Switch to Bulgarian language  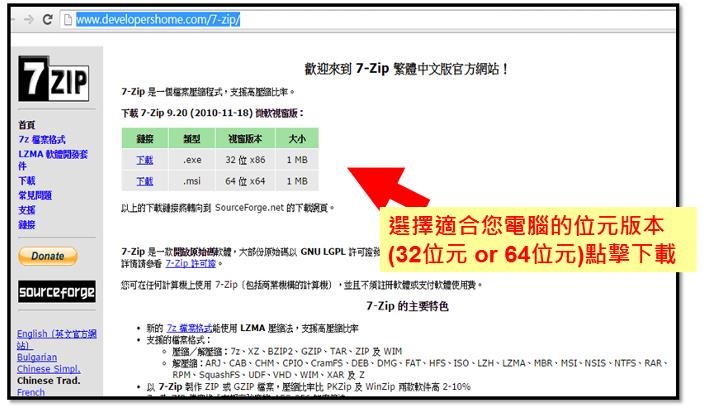(x=37, y=357)
